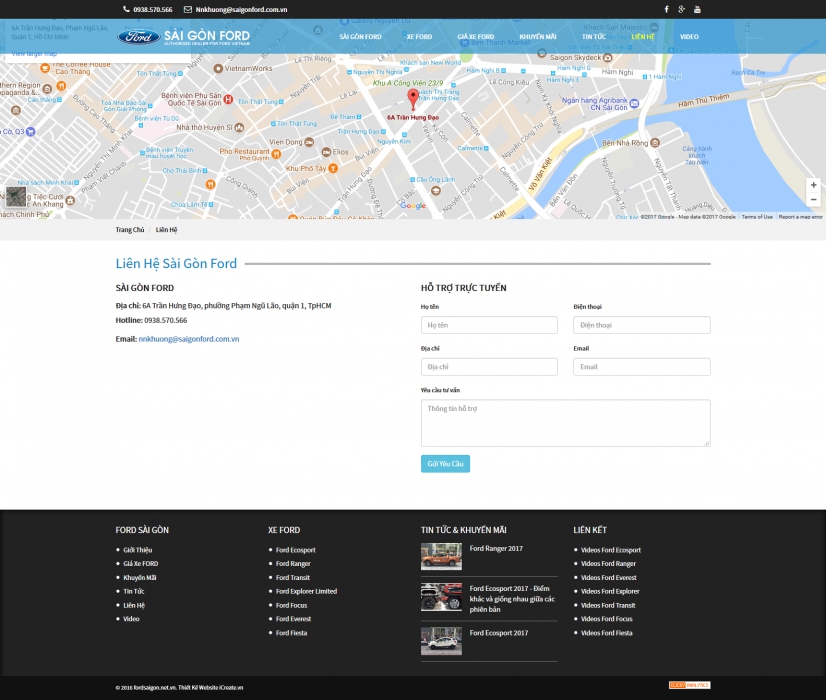Open Ford Transit footer link
Image resolution: width=826 pixels, height=700 pixels.
click(293, 577)
